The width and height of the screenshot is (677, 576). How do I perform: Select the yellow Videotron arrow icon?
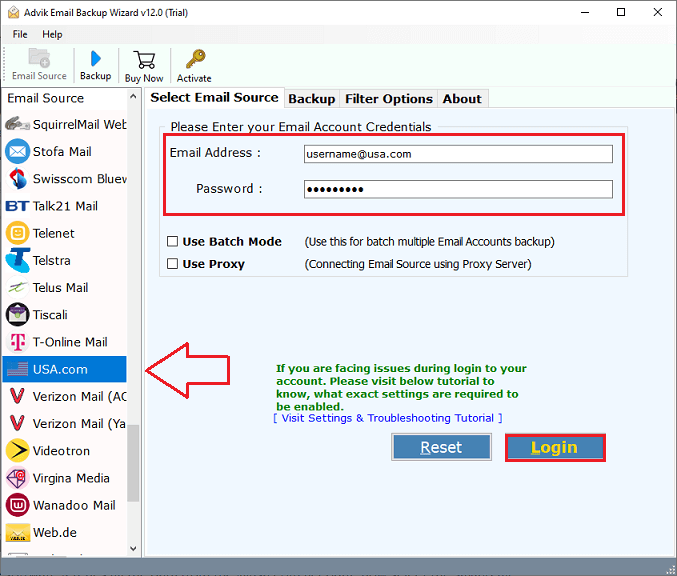click(17, 450)
